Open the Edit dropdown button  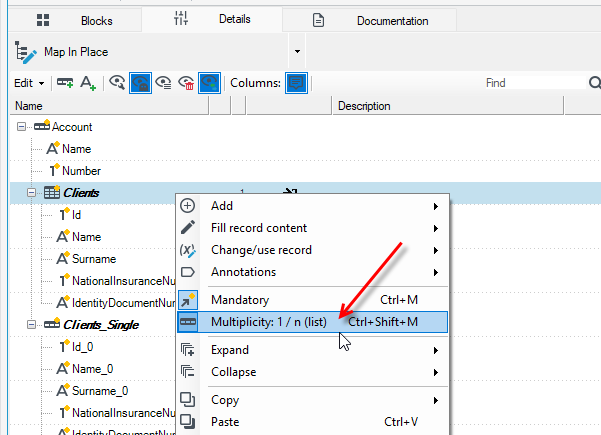click(x=29, y=83)
